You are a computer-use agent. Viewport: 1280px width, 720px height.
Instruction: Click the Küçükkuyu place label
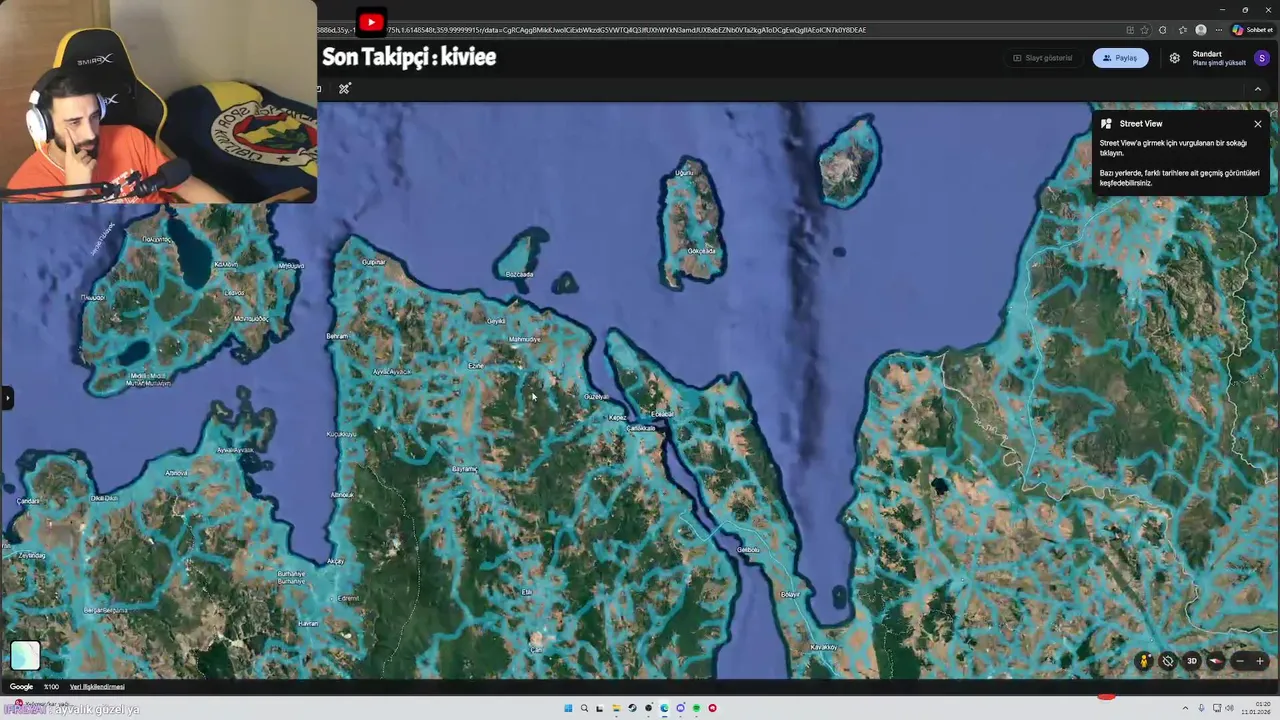[x=342, y=434]
